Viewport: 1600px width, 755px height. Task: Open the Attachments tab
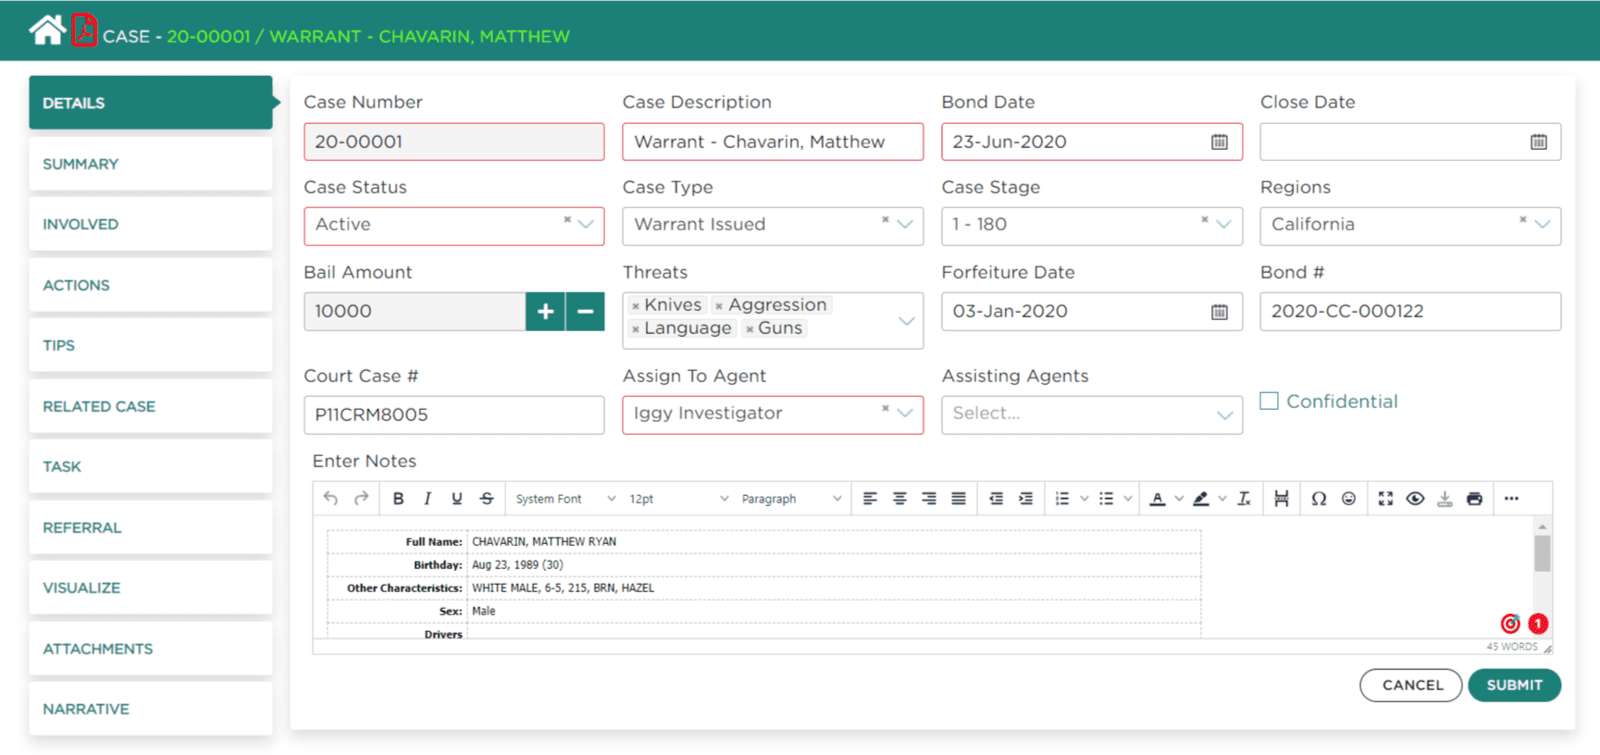(x=150, y=649)
